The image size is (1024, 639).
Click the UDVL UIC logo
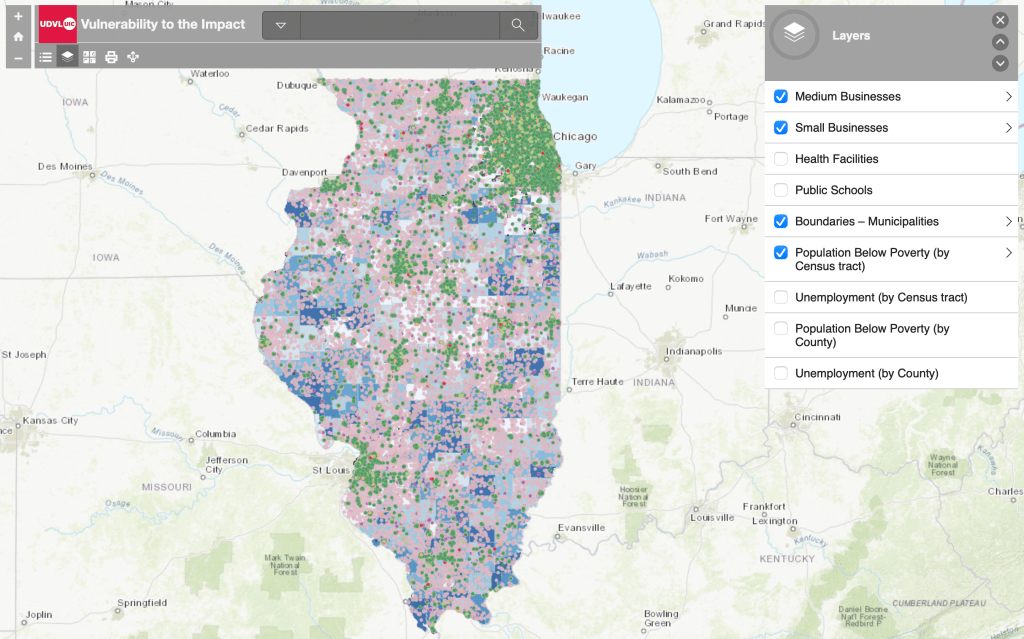[57, 25]
